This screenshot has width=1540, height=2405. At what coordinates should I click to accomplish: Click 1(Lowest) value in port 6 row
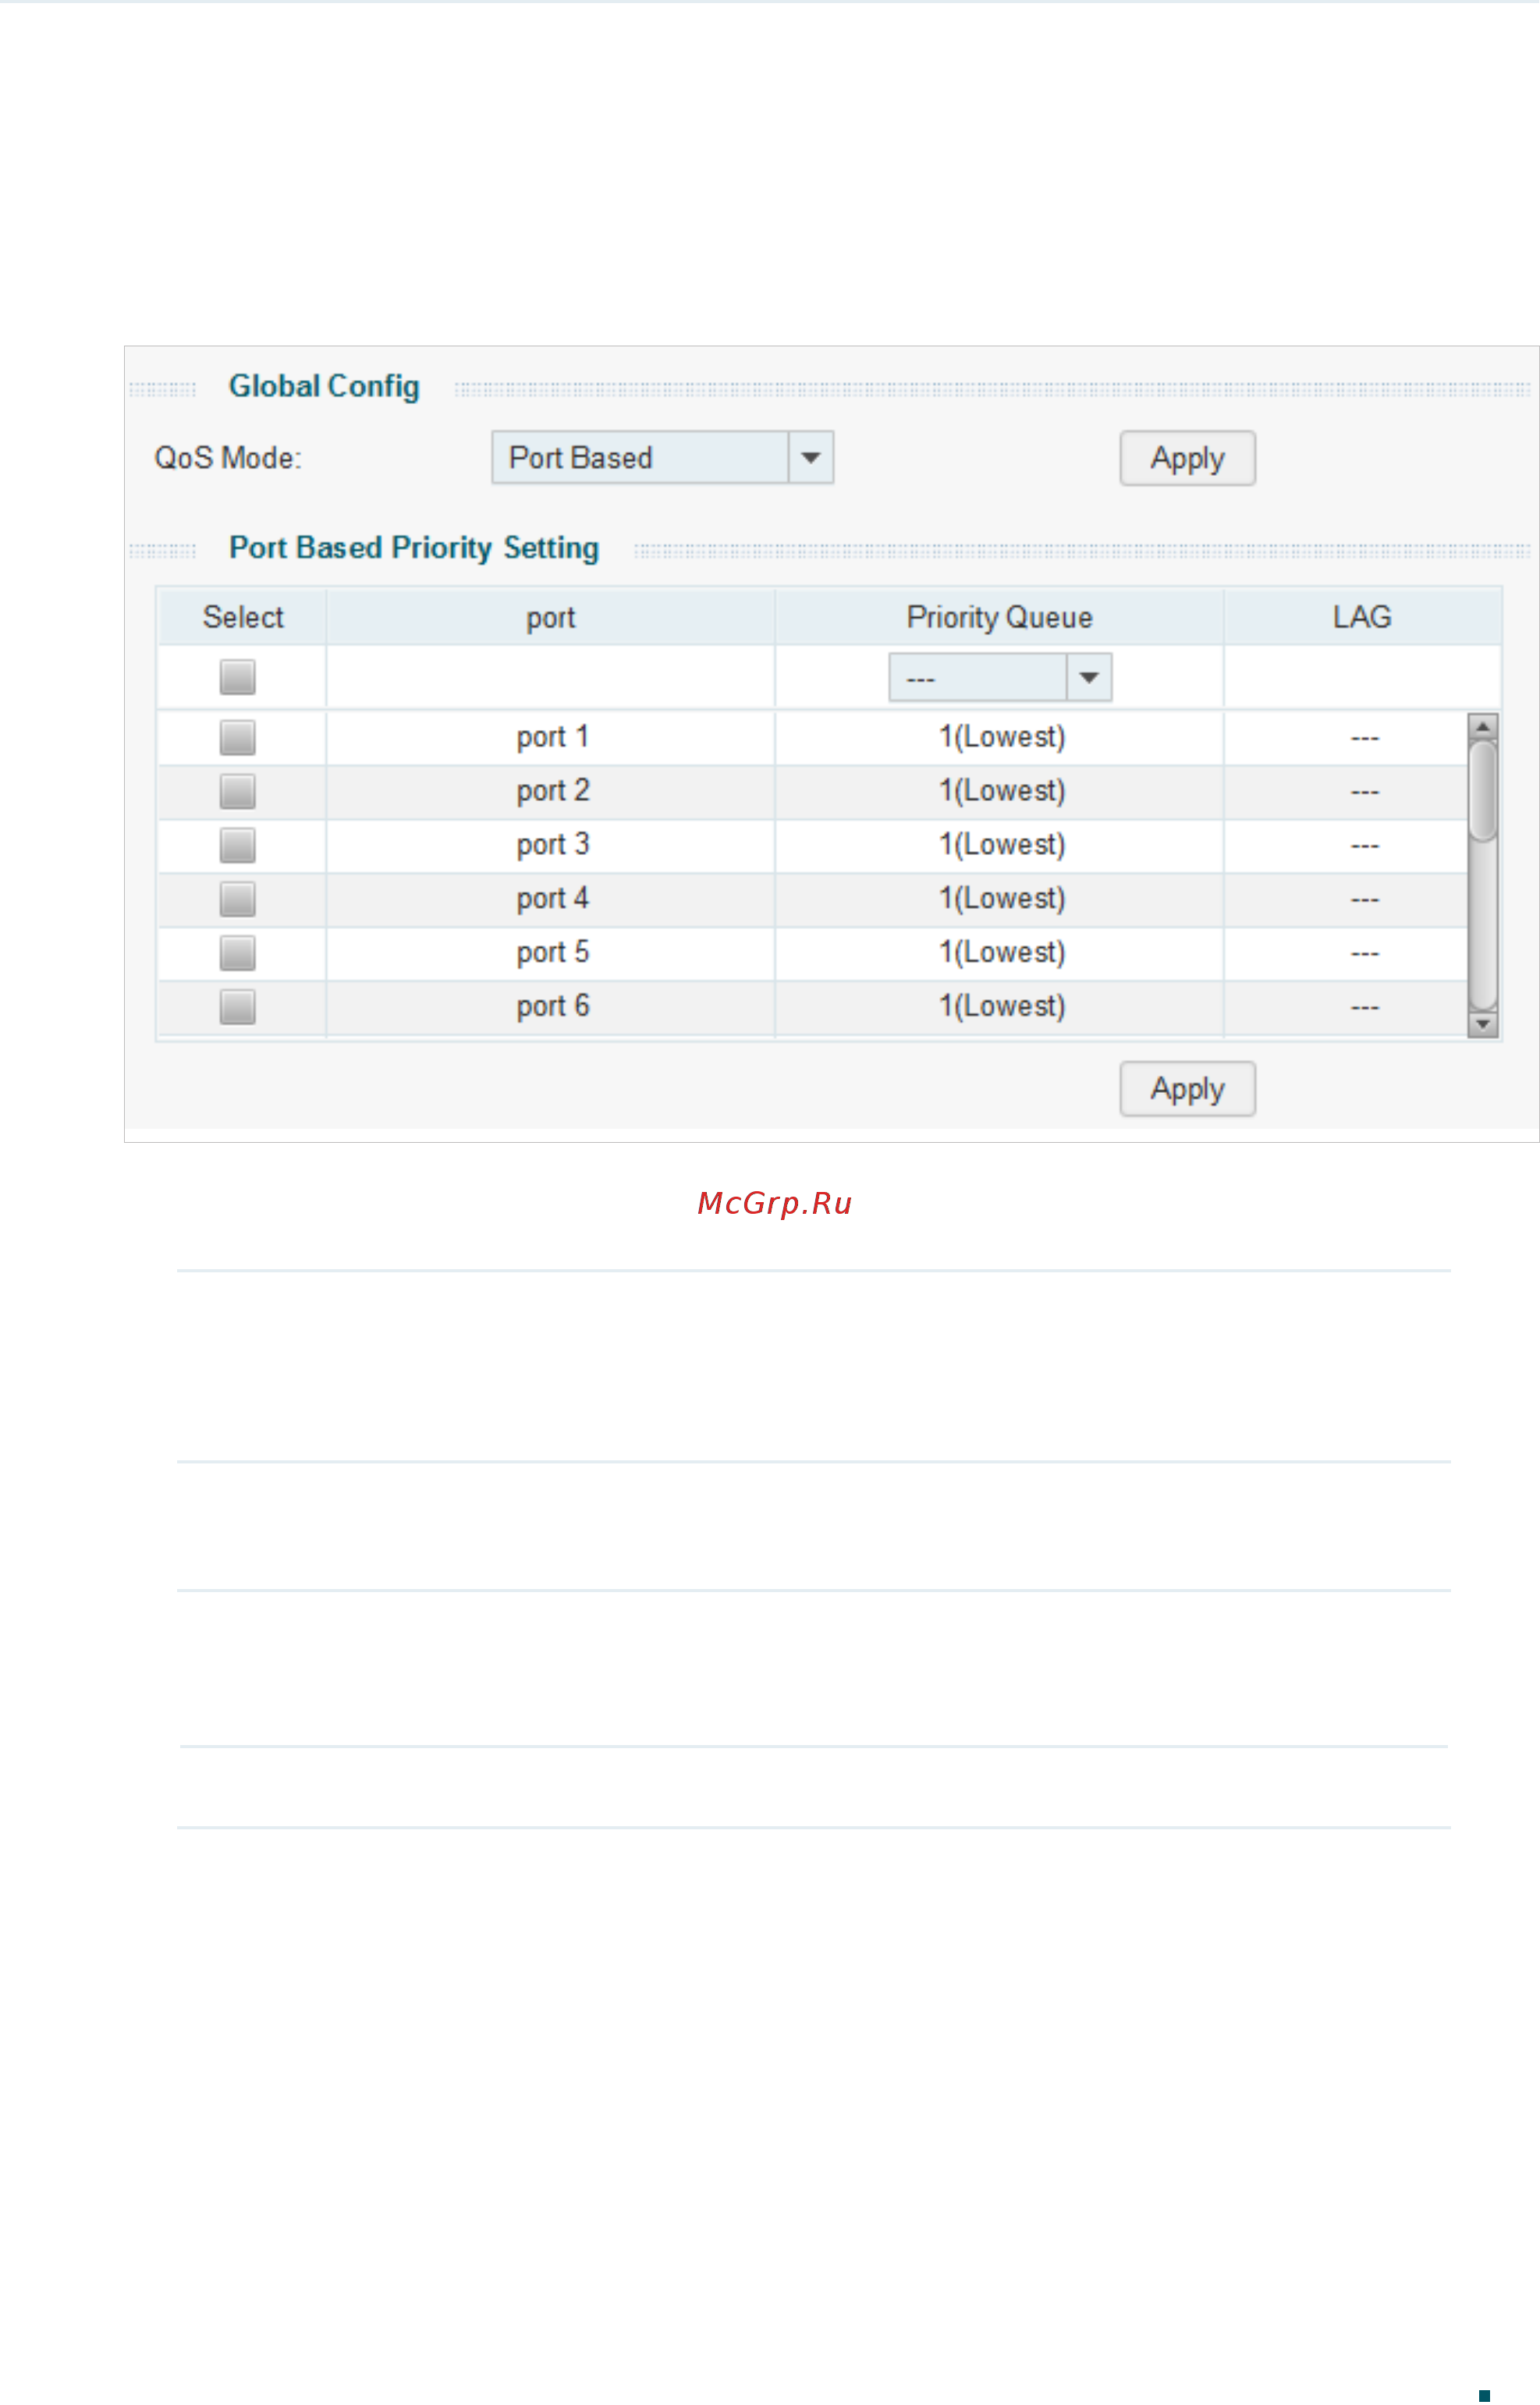coord(1002,1006)
